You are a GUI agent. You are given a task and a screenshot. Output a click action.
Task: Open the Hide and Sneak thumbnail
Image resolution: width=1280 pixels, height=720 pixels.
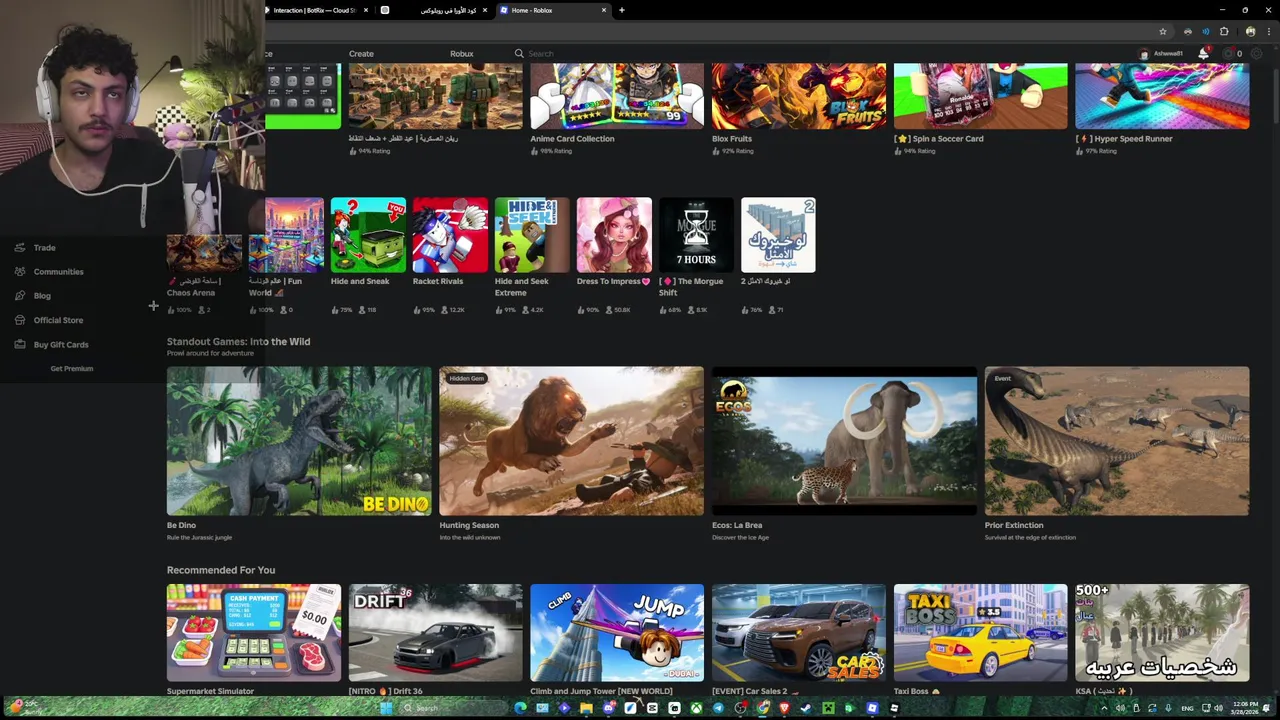click(368, 235)
